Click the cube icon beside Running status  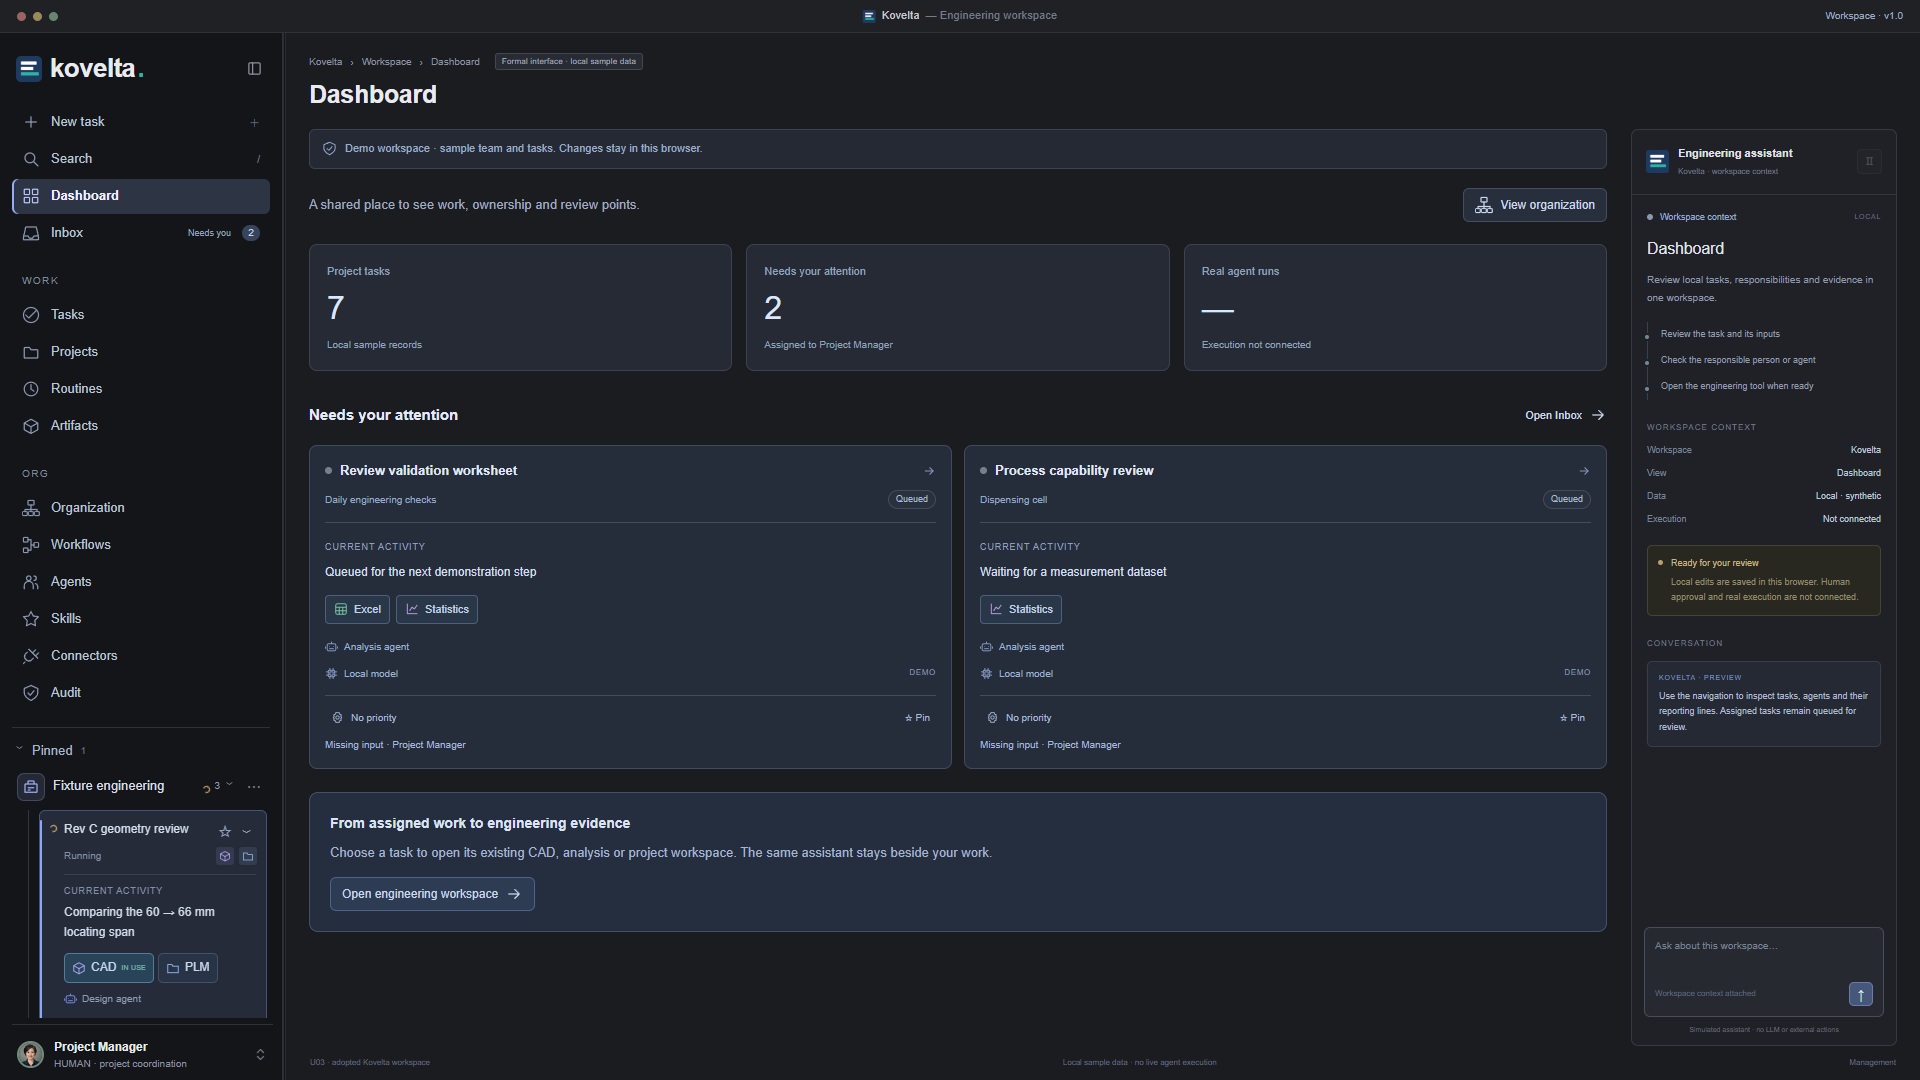[225, 856]
